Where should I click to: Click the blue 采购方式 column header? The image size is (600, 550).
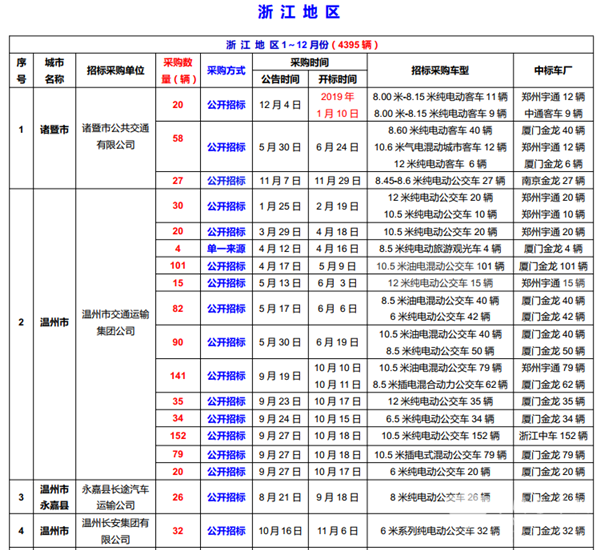coord(226,71)
